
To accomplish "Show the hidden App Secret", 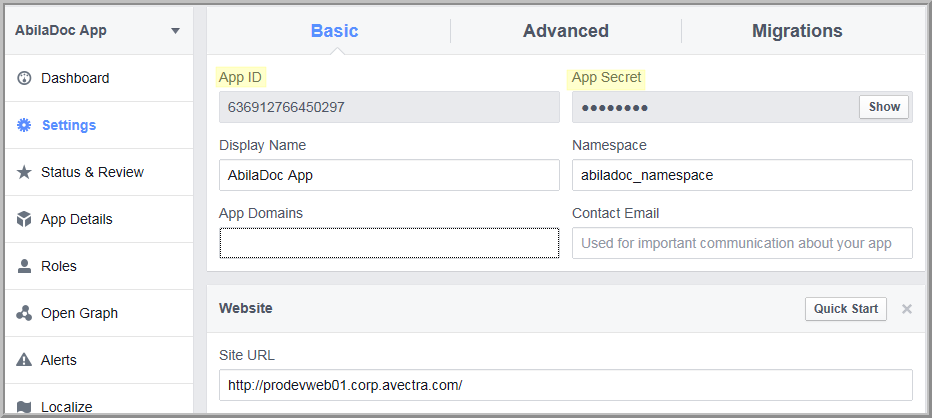I will [x=884, y=107].
